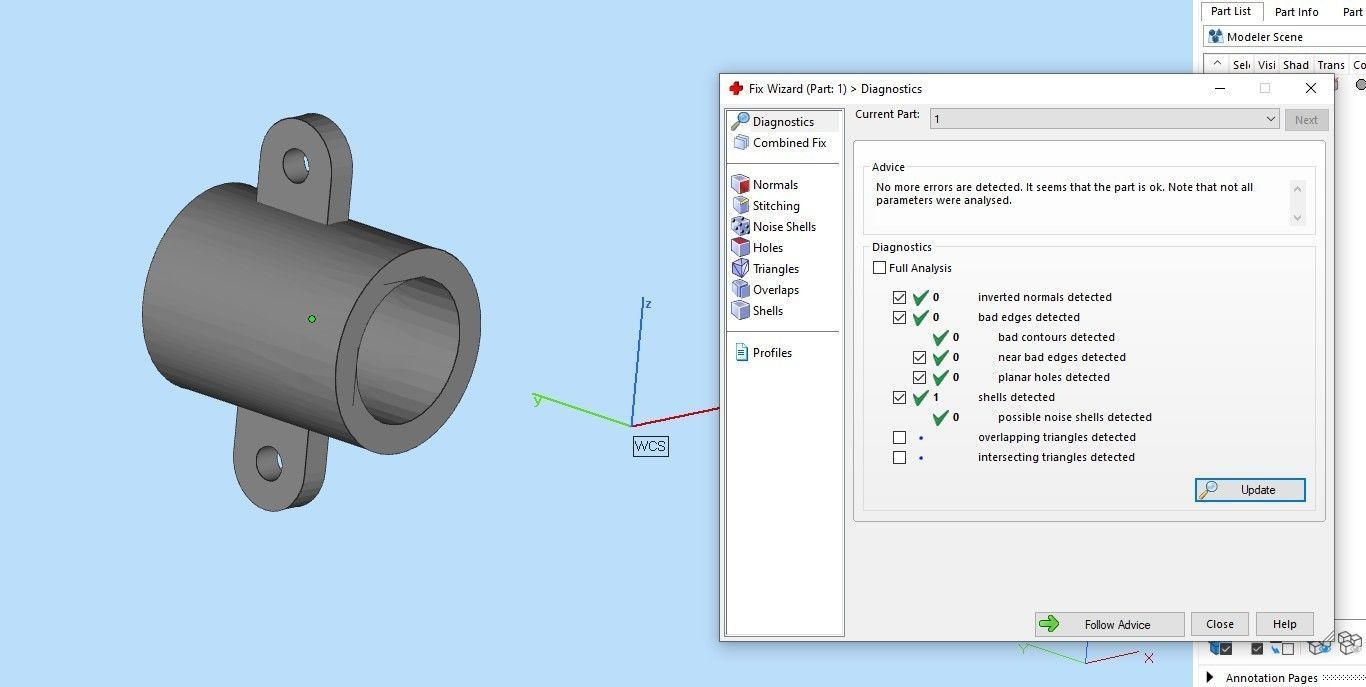
Task: Toggle shells detected checkbox
Action: click(899, 397)
